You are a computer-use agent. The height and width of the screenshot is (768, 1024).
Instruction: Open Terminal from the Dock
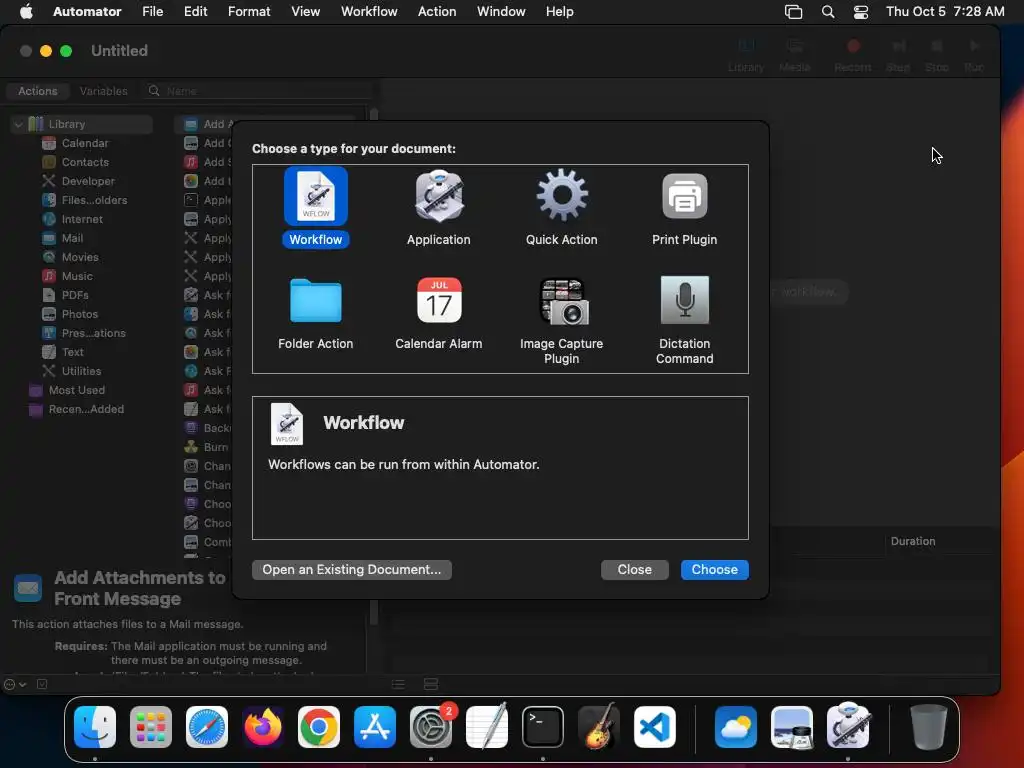[x=543, y=727]
